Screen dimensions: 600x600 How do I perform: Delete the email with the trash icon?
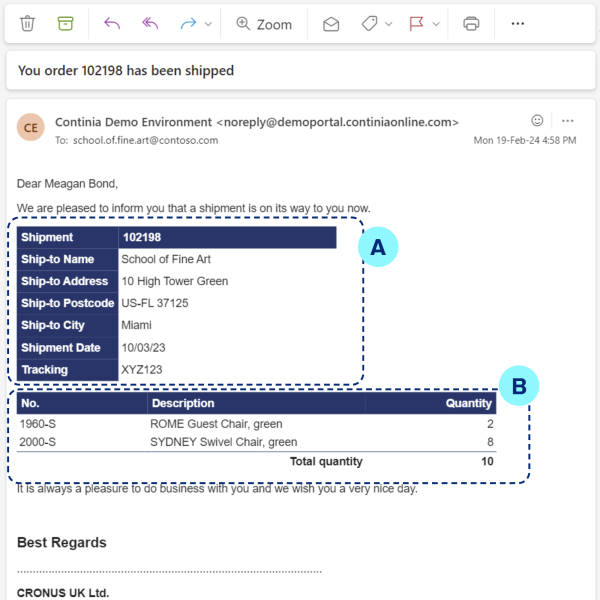tap(28, 24)
